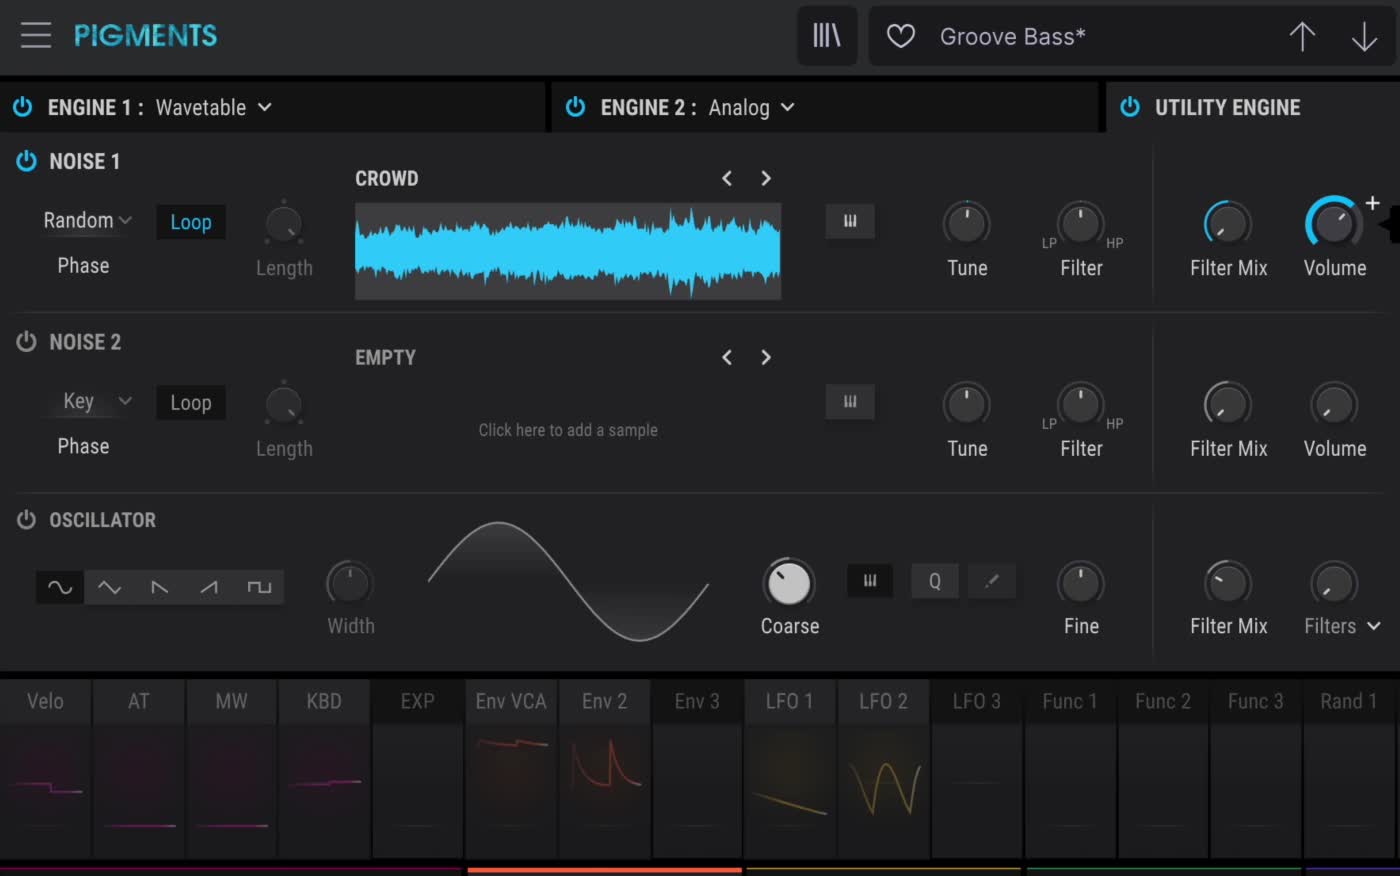1400x876 pixels.
Task: Click KBD modulation curve preview
Action: 324,790
